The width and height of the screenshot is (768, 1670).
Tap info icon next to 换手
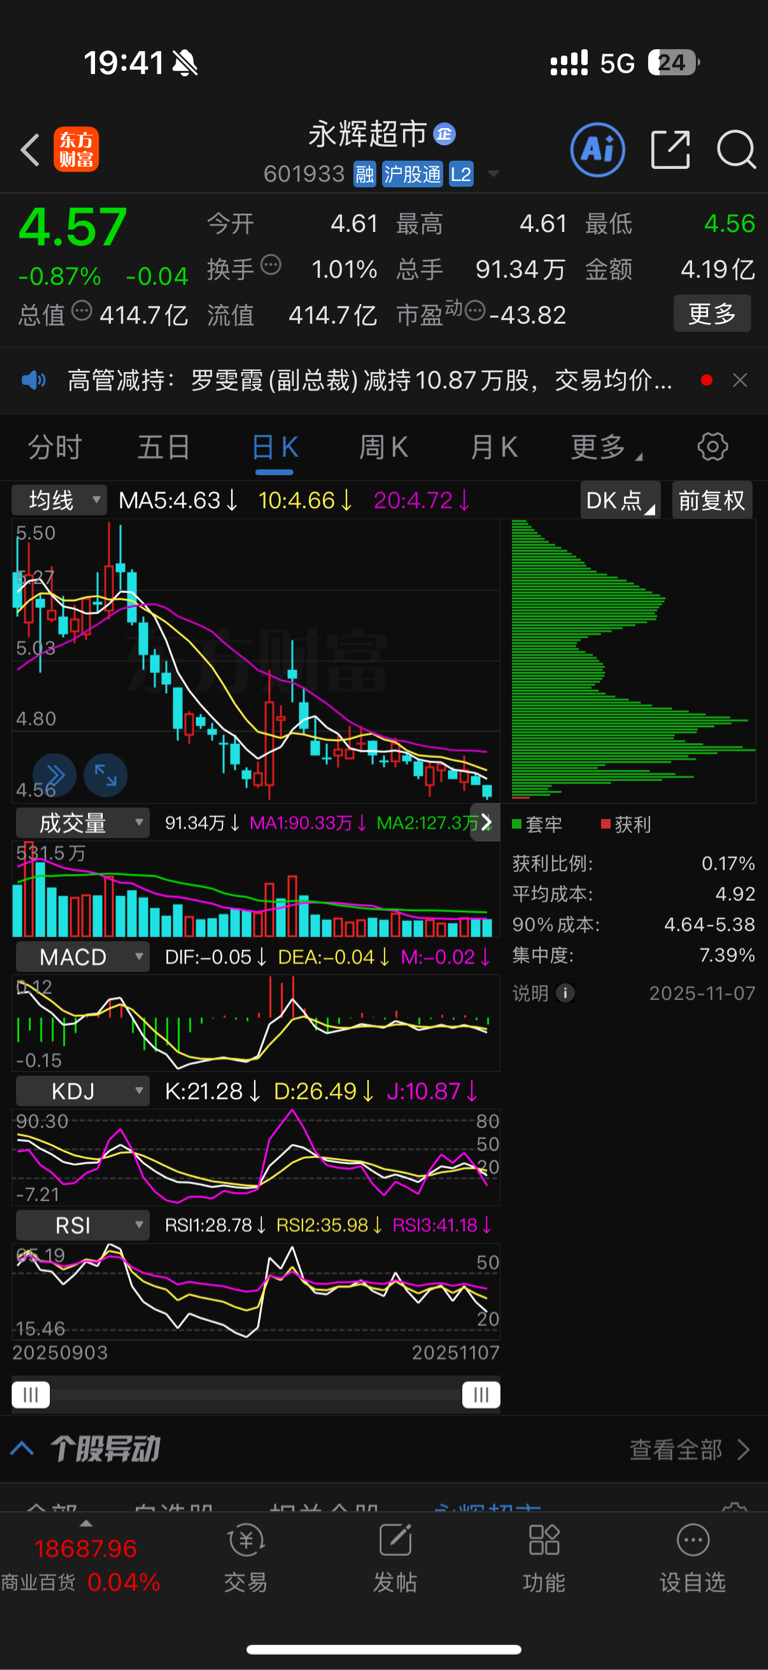click(271, 265)
